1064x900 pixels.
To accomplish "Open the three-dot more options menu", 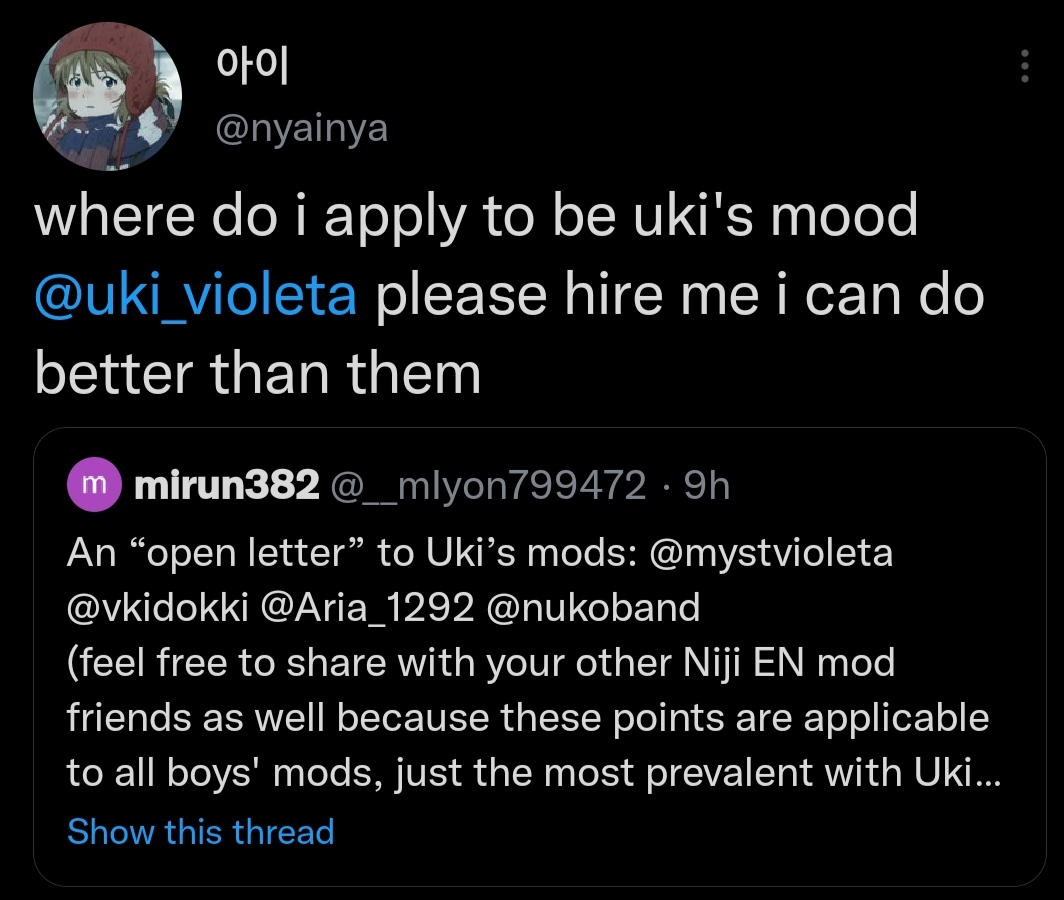I will [1023, 67].
